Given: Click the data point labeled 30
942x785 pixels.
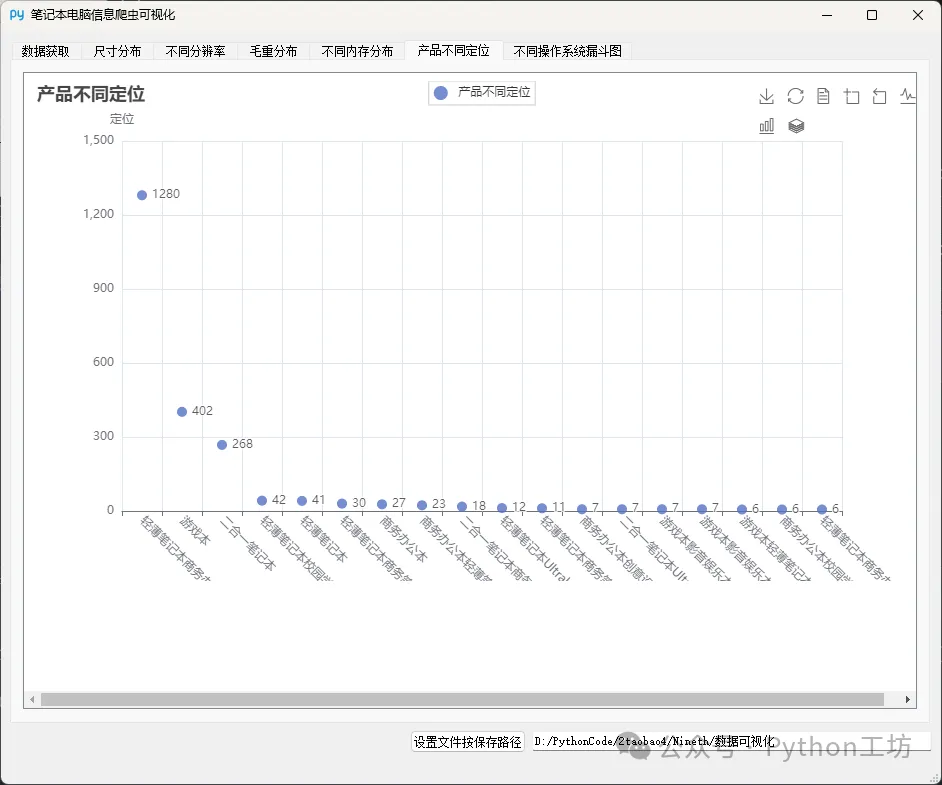Looking at the screenshot, I should pos(342,504).
